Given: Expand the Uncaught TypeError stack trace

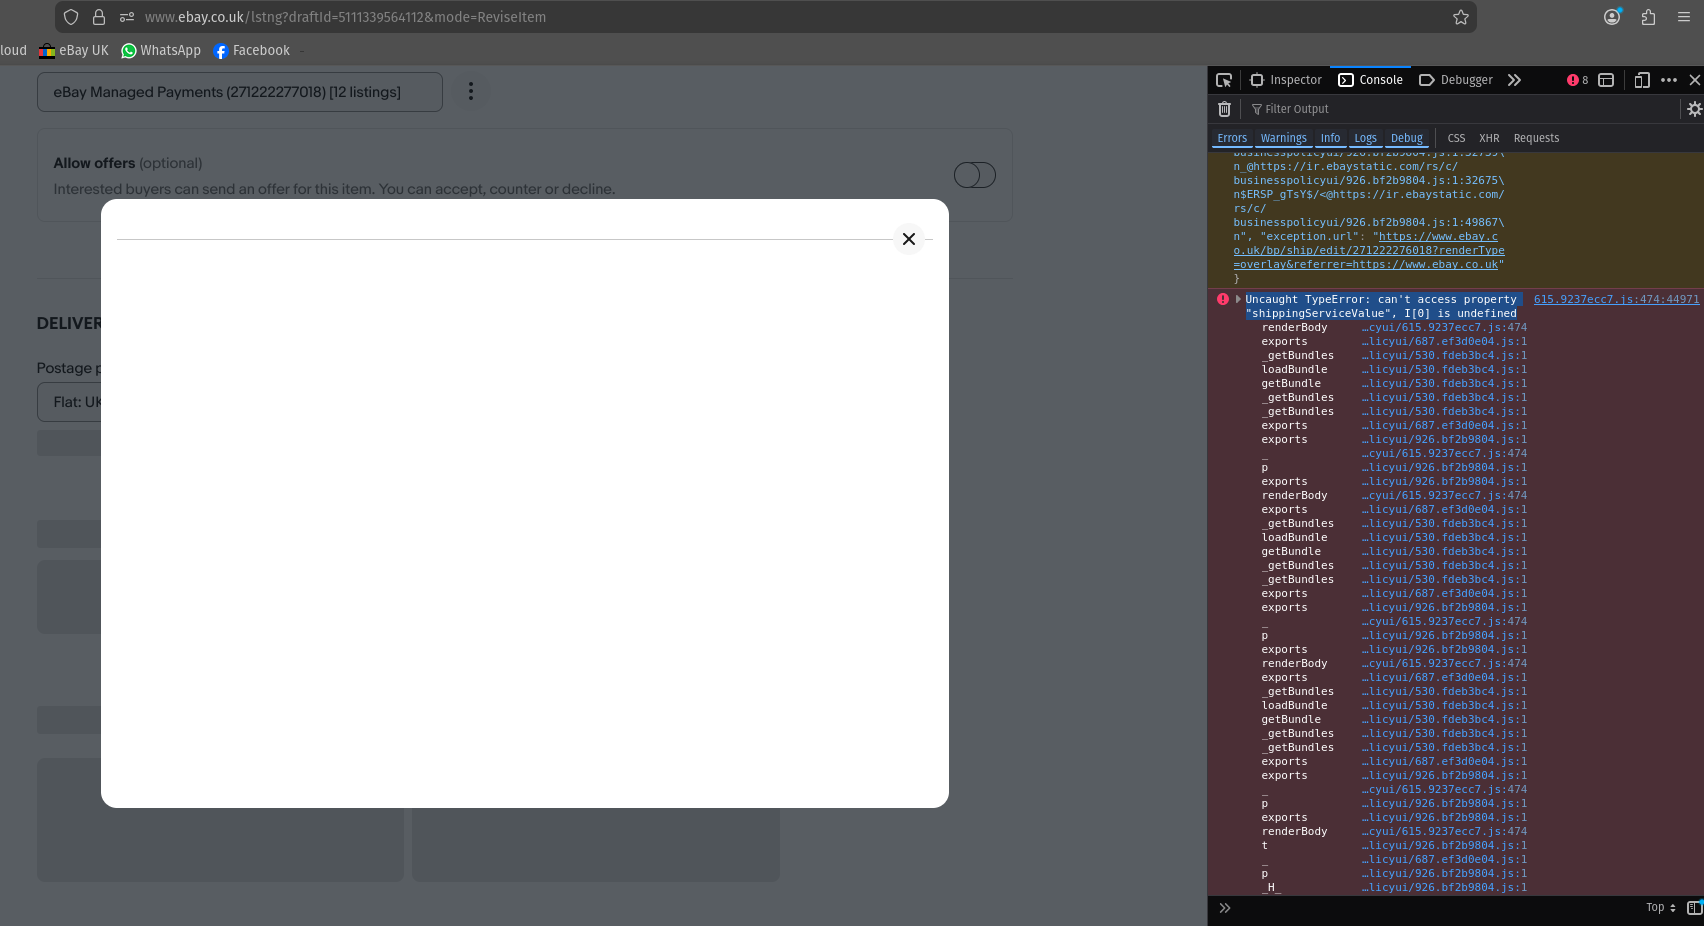Looking at the screenshot, I should pos(1238,299).
